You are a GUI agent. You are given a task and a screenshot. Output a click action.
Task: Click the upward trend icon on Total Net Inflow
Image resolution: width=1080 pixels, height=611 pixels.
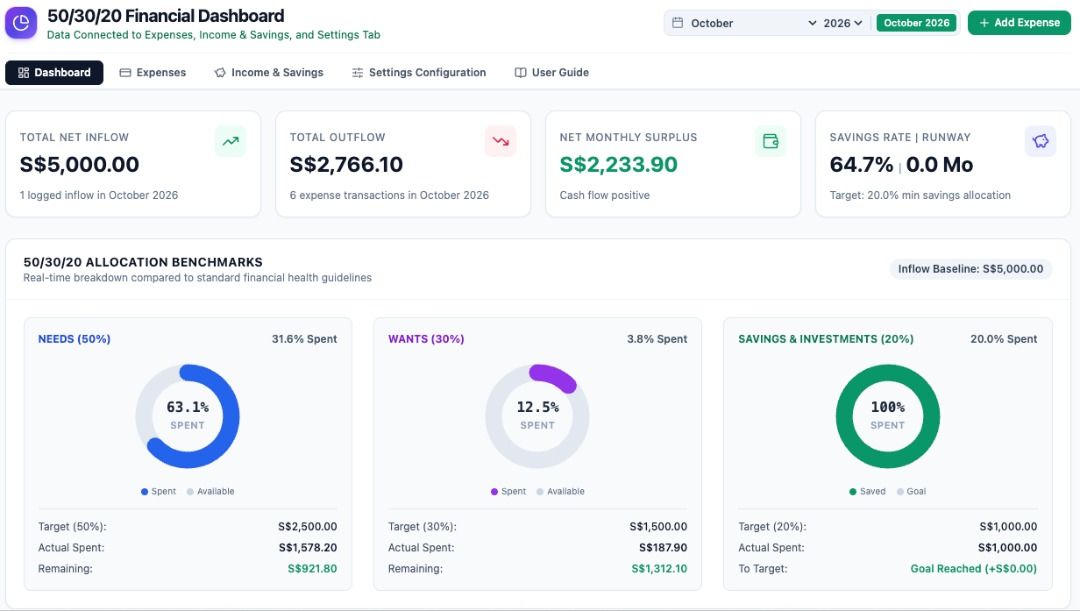point(230,141)
